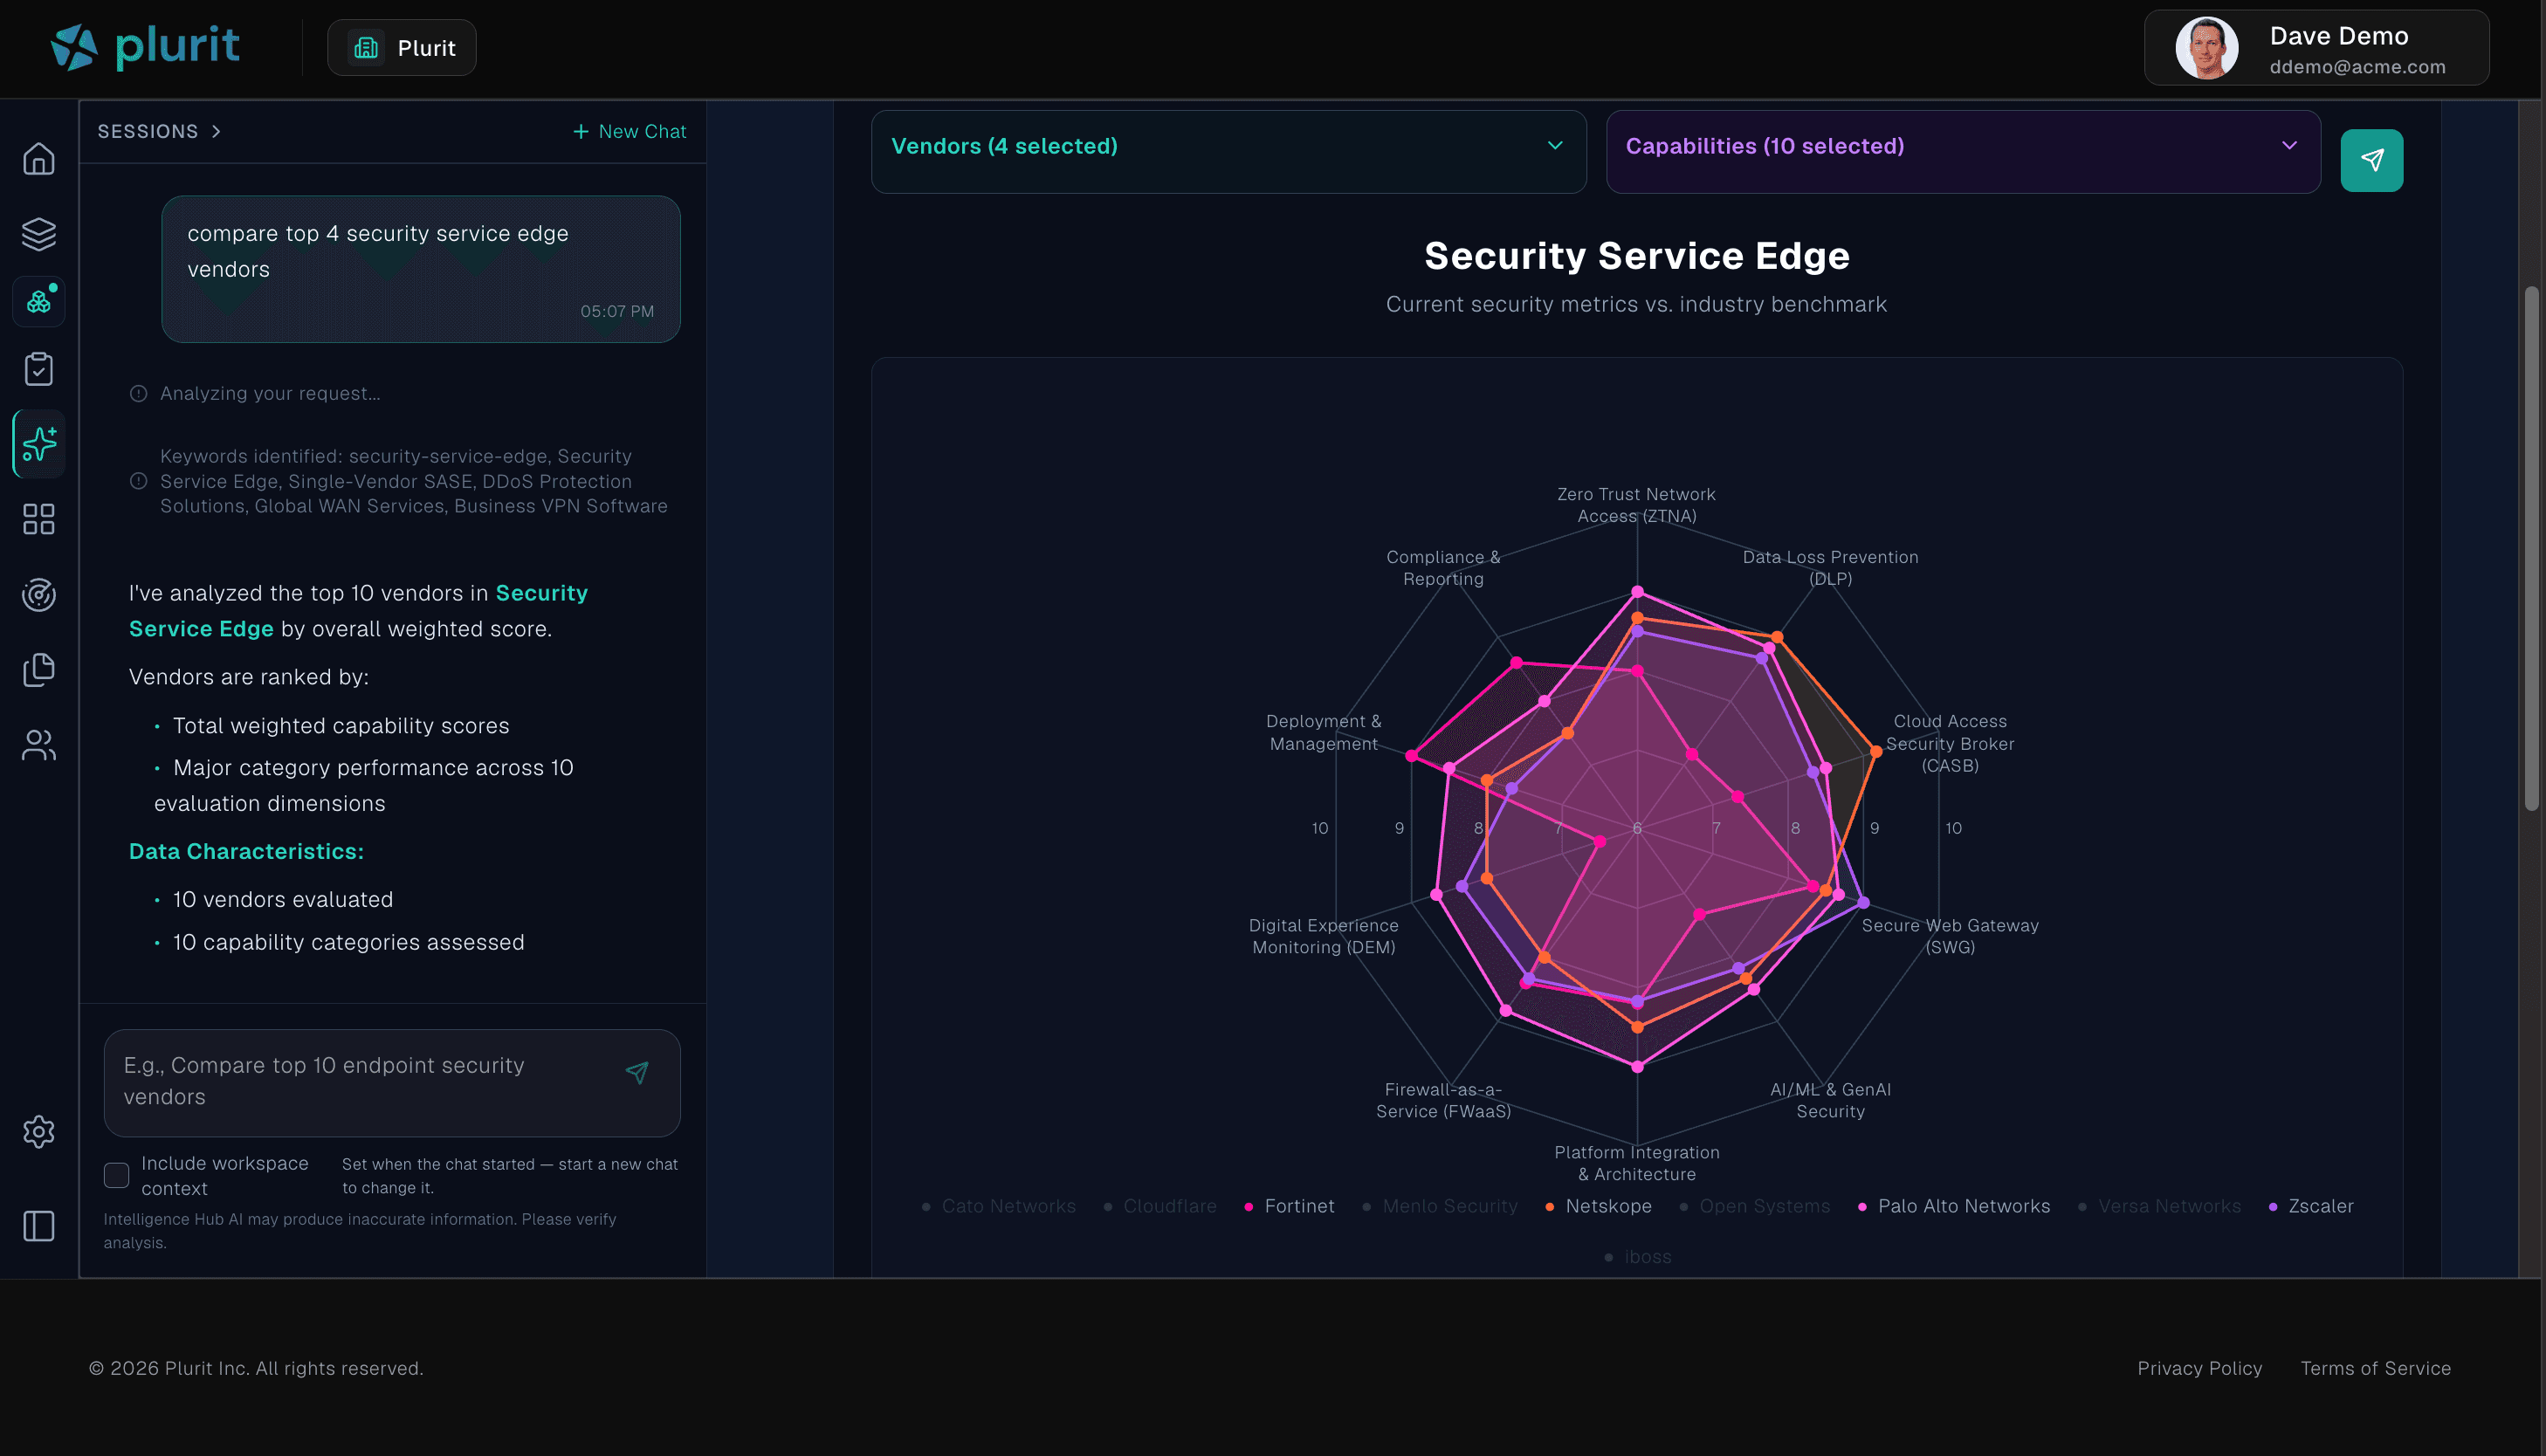Open the stacked layers sidebar icon

39,234
